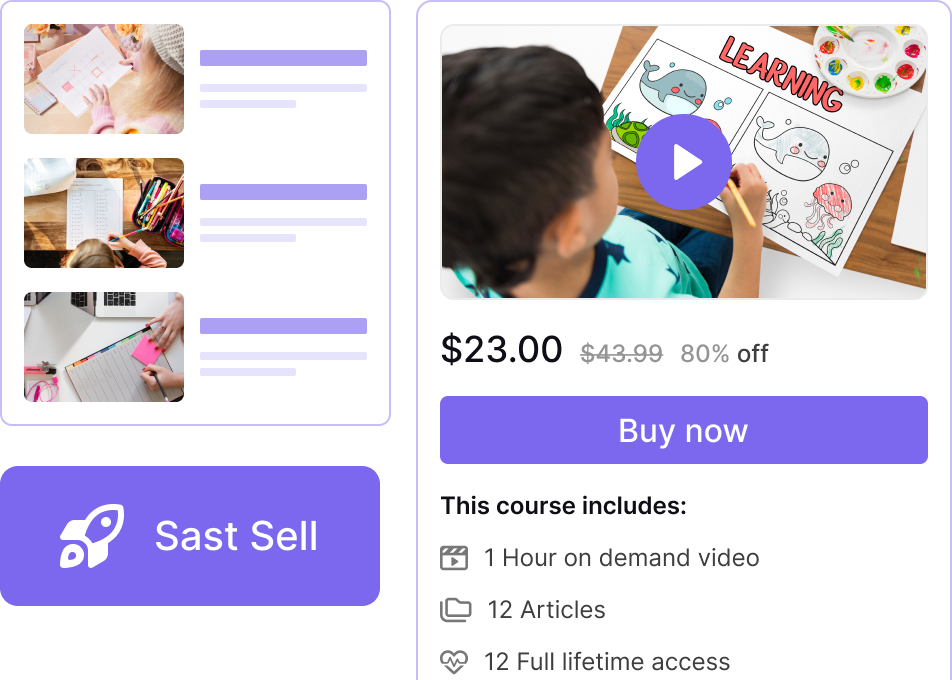Click the 1 Hour on demand video text

pyautogui.click(x=622, y=558)
